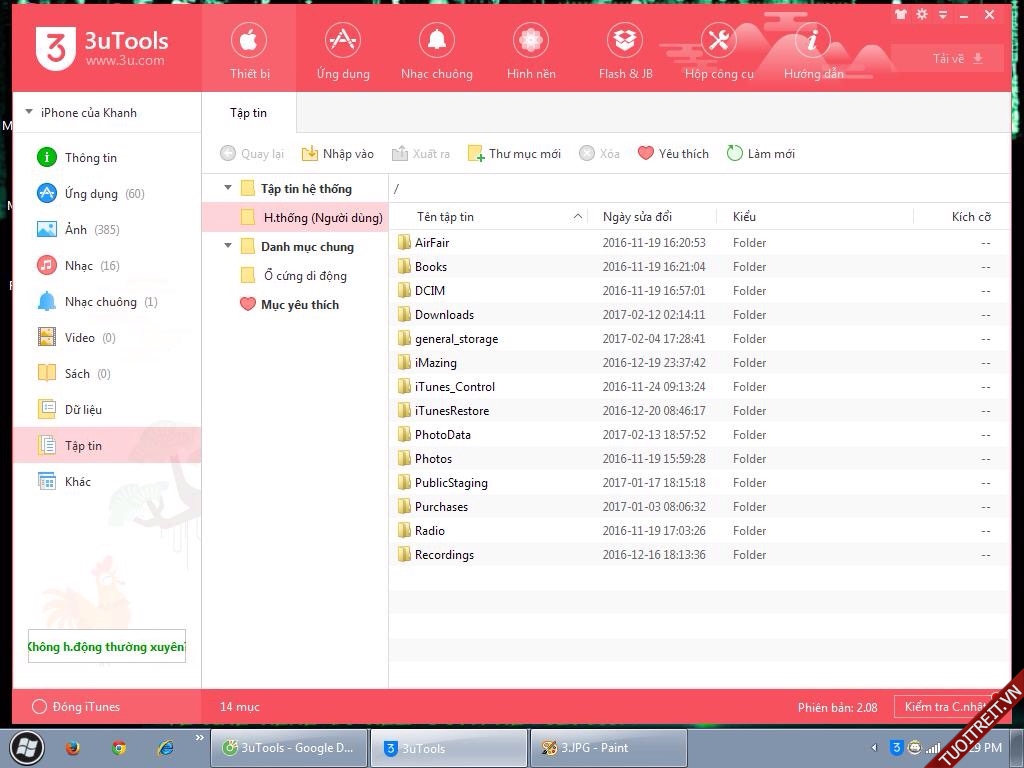Open Firefox from the Windows taskbar

pyautogui.click(x=73, y=748)
